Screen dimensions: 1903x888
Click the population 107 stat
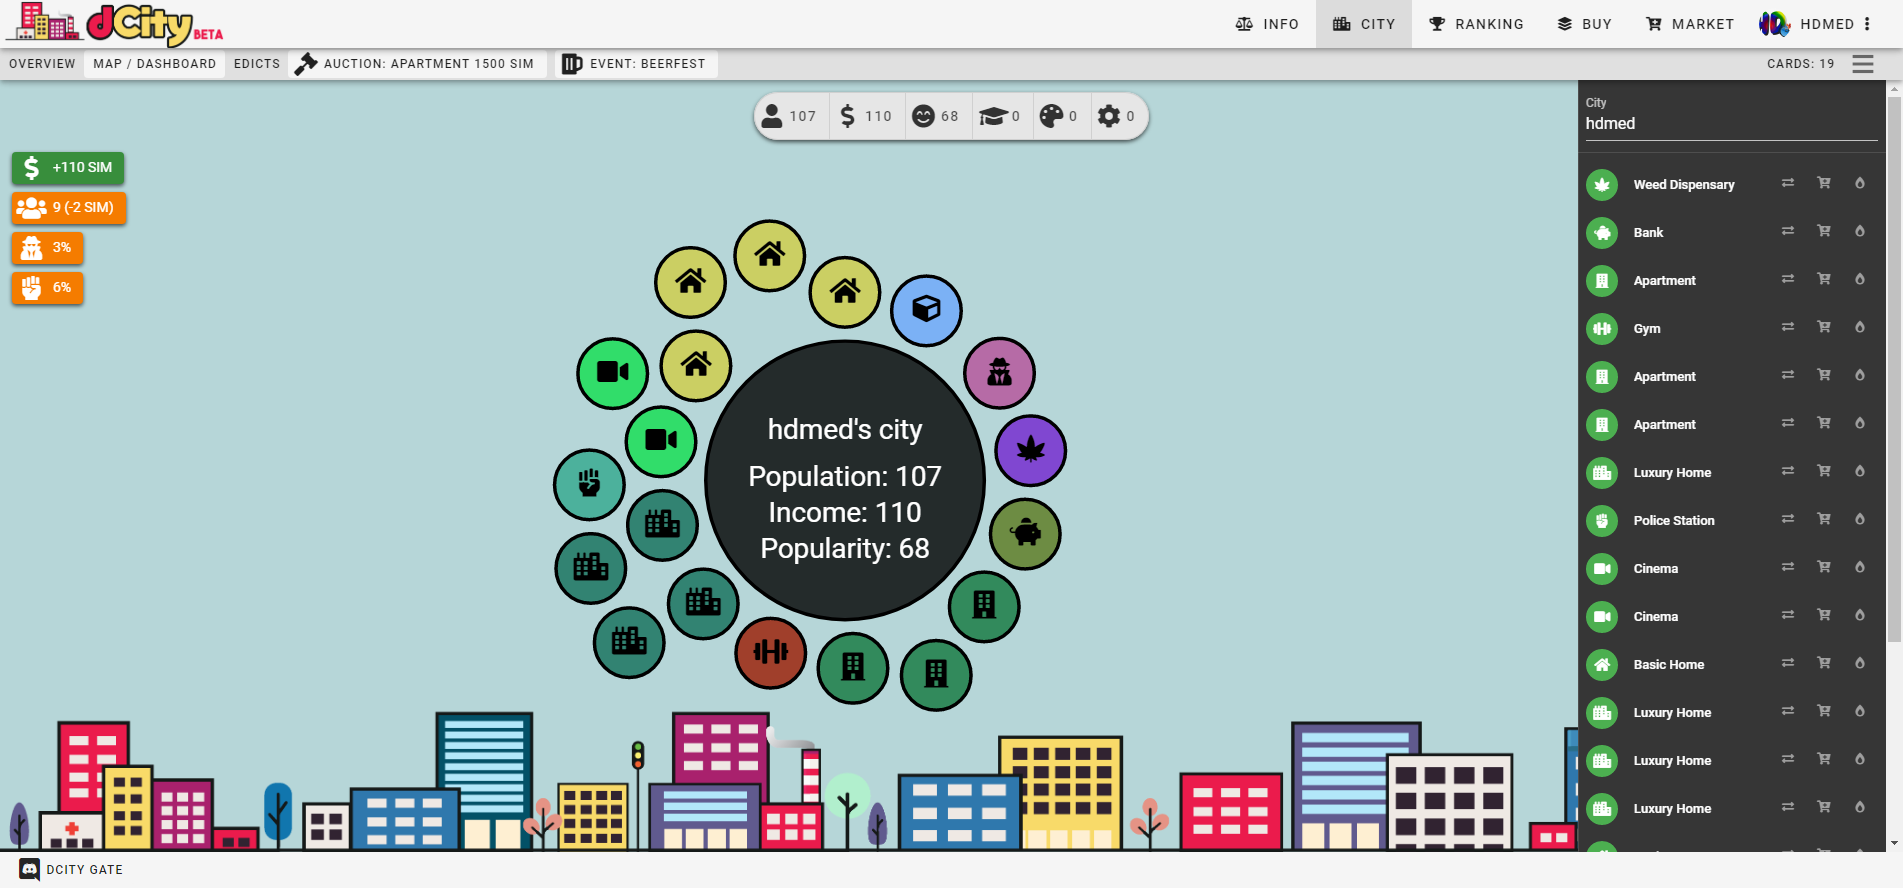tap(790, 117)
